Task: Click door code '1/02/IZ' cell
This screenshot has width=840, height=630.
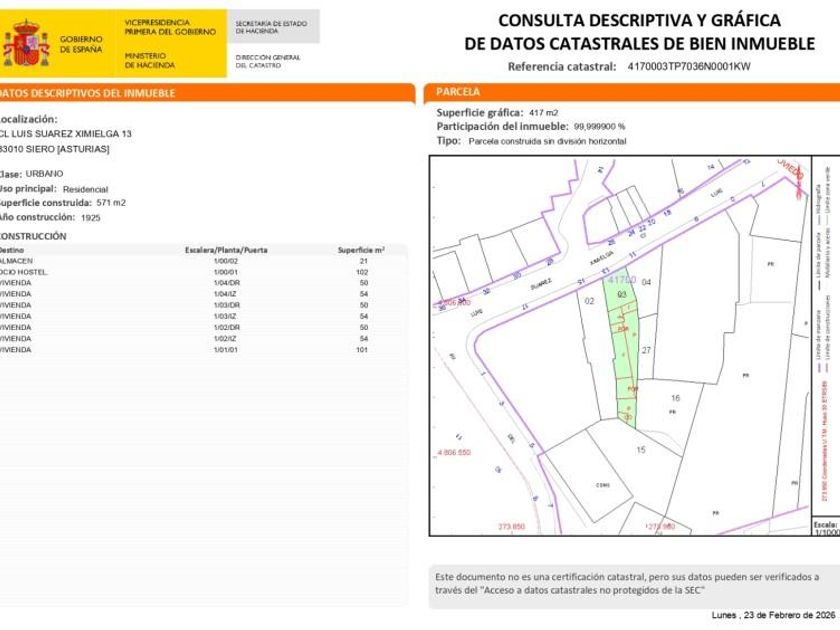Action: [226, 339]
